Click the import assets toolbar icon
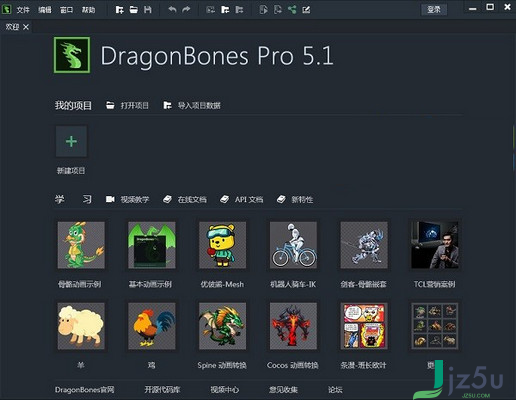Viewport: 516px width, 400px height. coord(210,10)
